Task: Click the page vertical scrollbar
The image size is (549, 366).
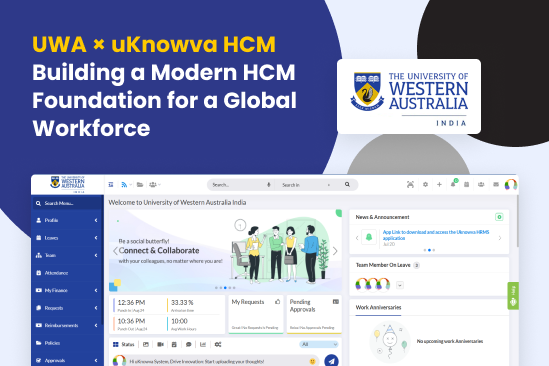Action: pos(518,222)
